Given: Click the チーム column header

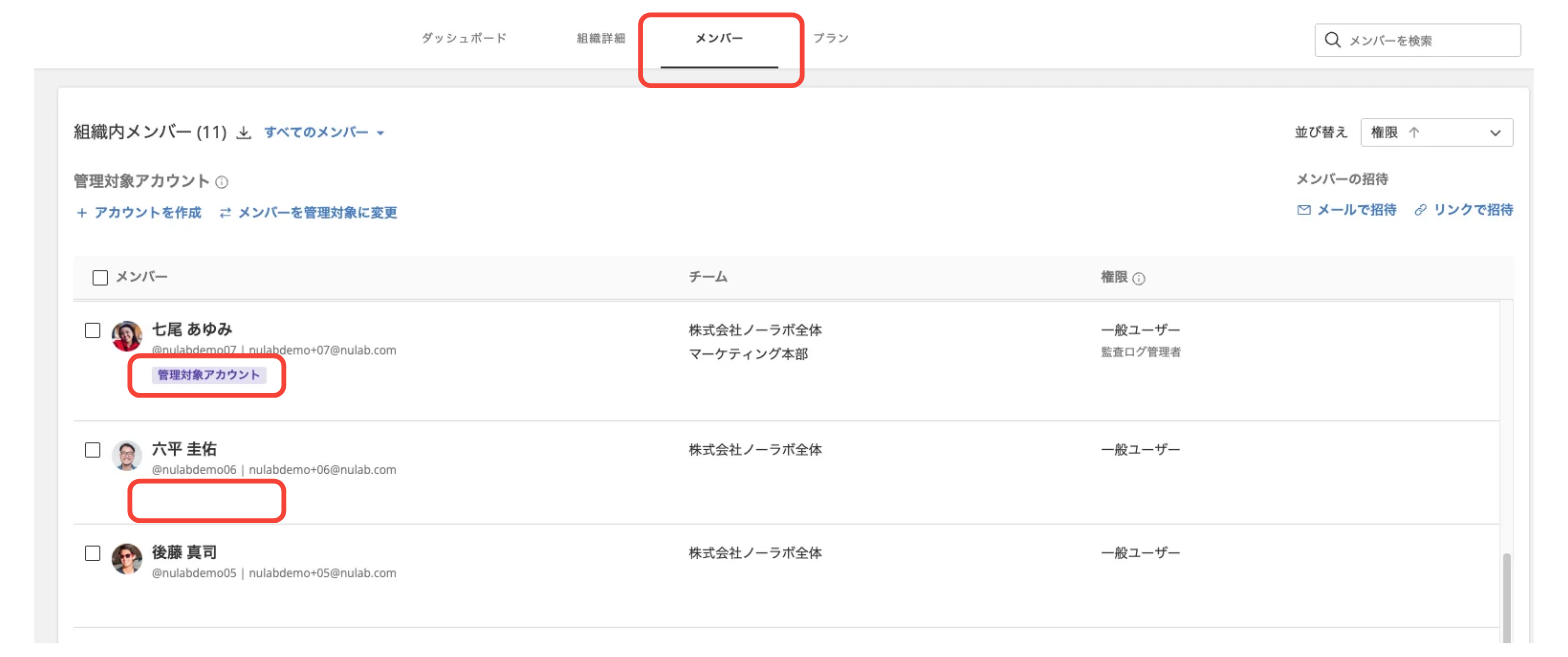Looking at the screenshot, I should (707, 276).
